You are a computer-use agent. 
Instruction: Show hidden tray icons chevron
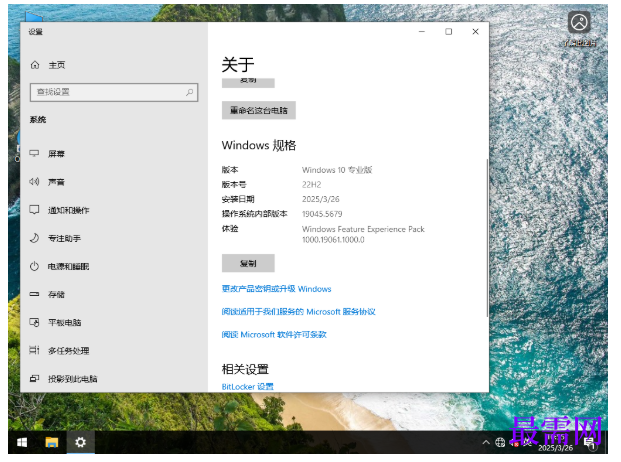[486, 443]
